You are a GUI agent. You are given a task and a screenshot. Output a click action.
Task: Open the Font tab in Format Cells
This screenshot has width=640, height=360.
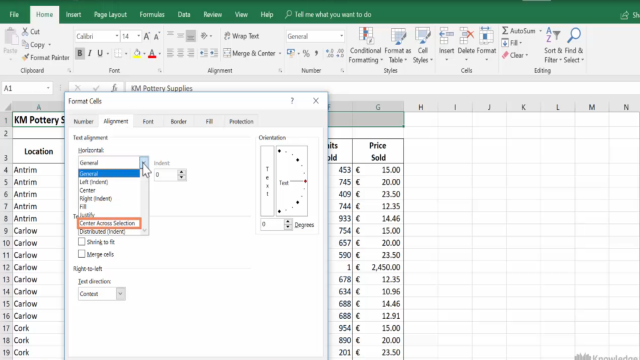tap(148, 122)
